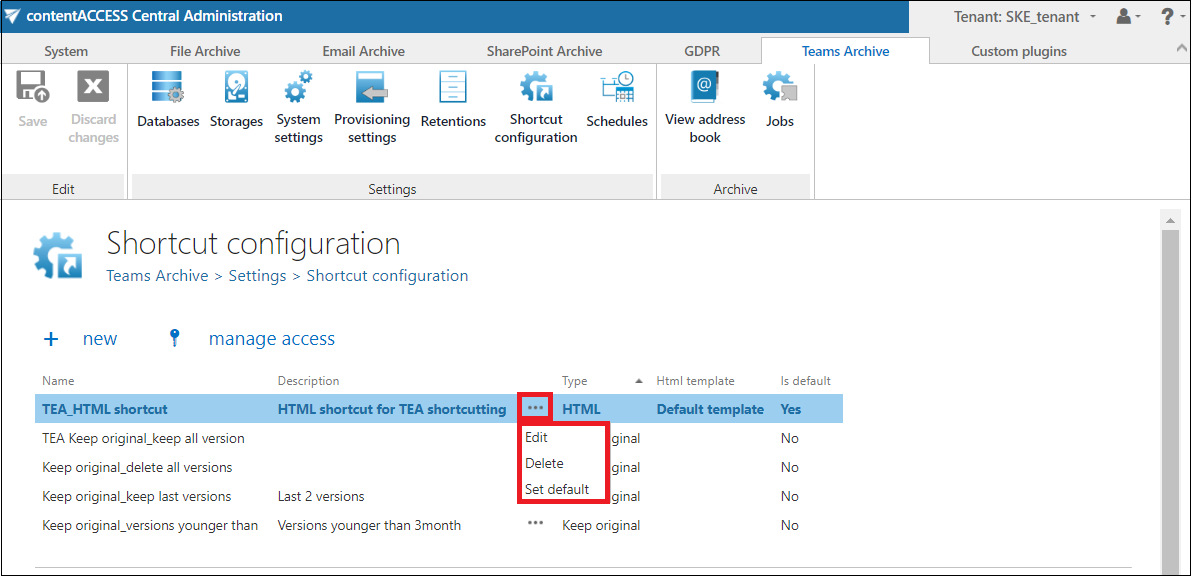
Task: Switch to the Email Archive tab
Action: (x=363, y=51)
